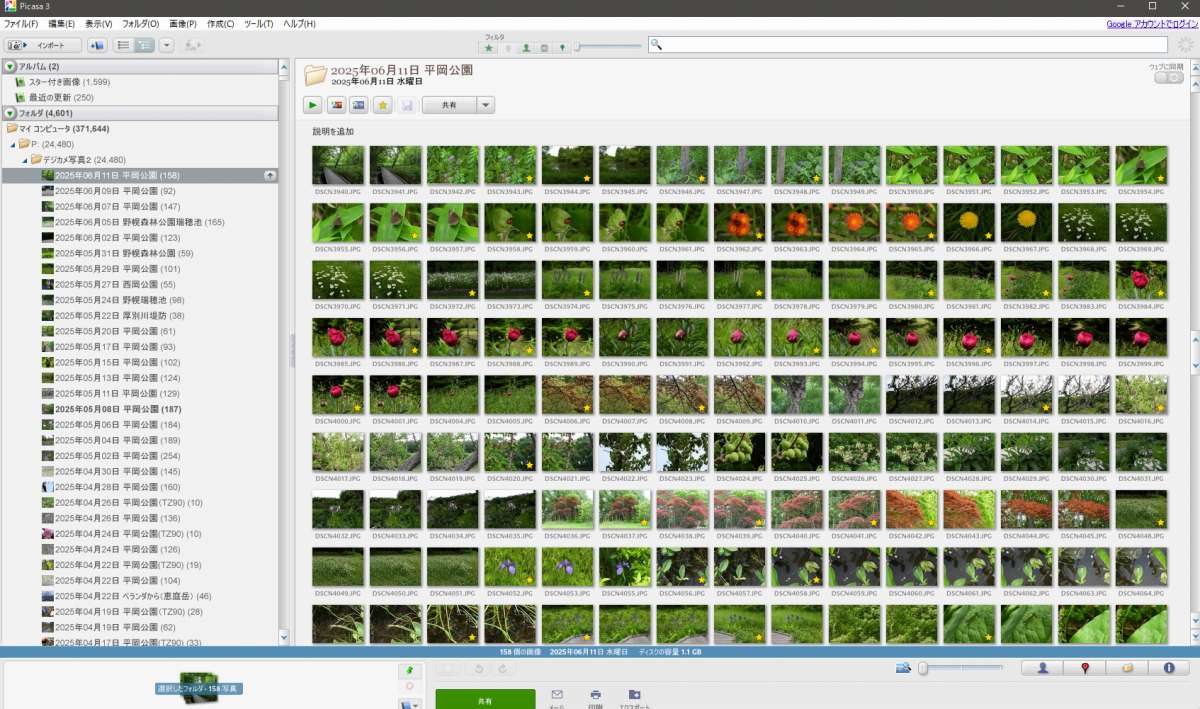Click the movie presentation icon in folder header
The height and width of the screenshot is (709, 1200).
pyautogui.click(x=359, y=105)
